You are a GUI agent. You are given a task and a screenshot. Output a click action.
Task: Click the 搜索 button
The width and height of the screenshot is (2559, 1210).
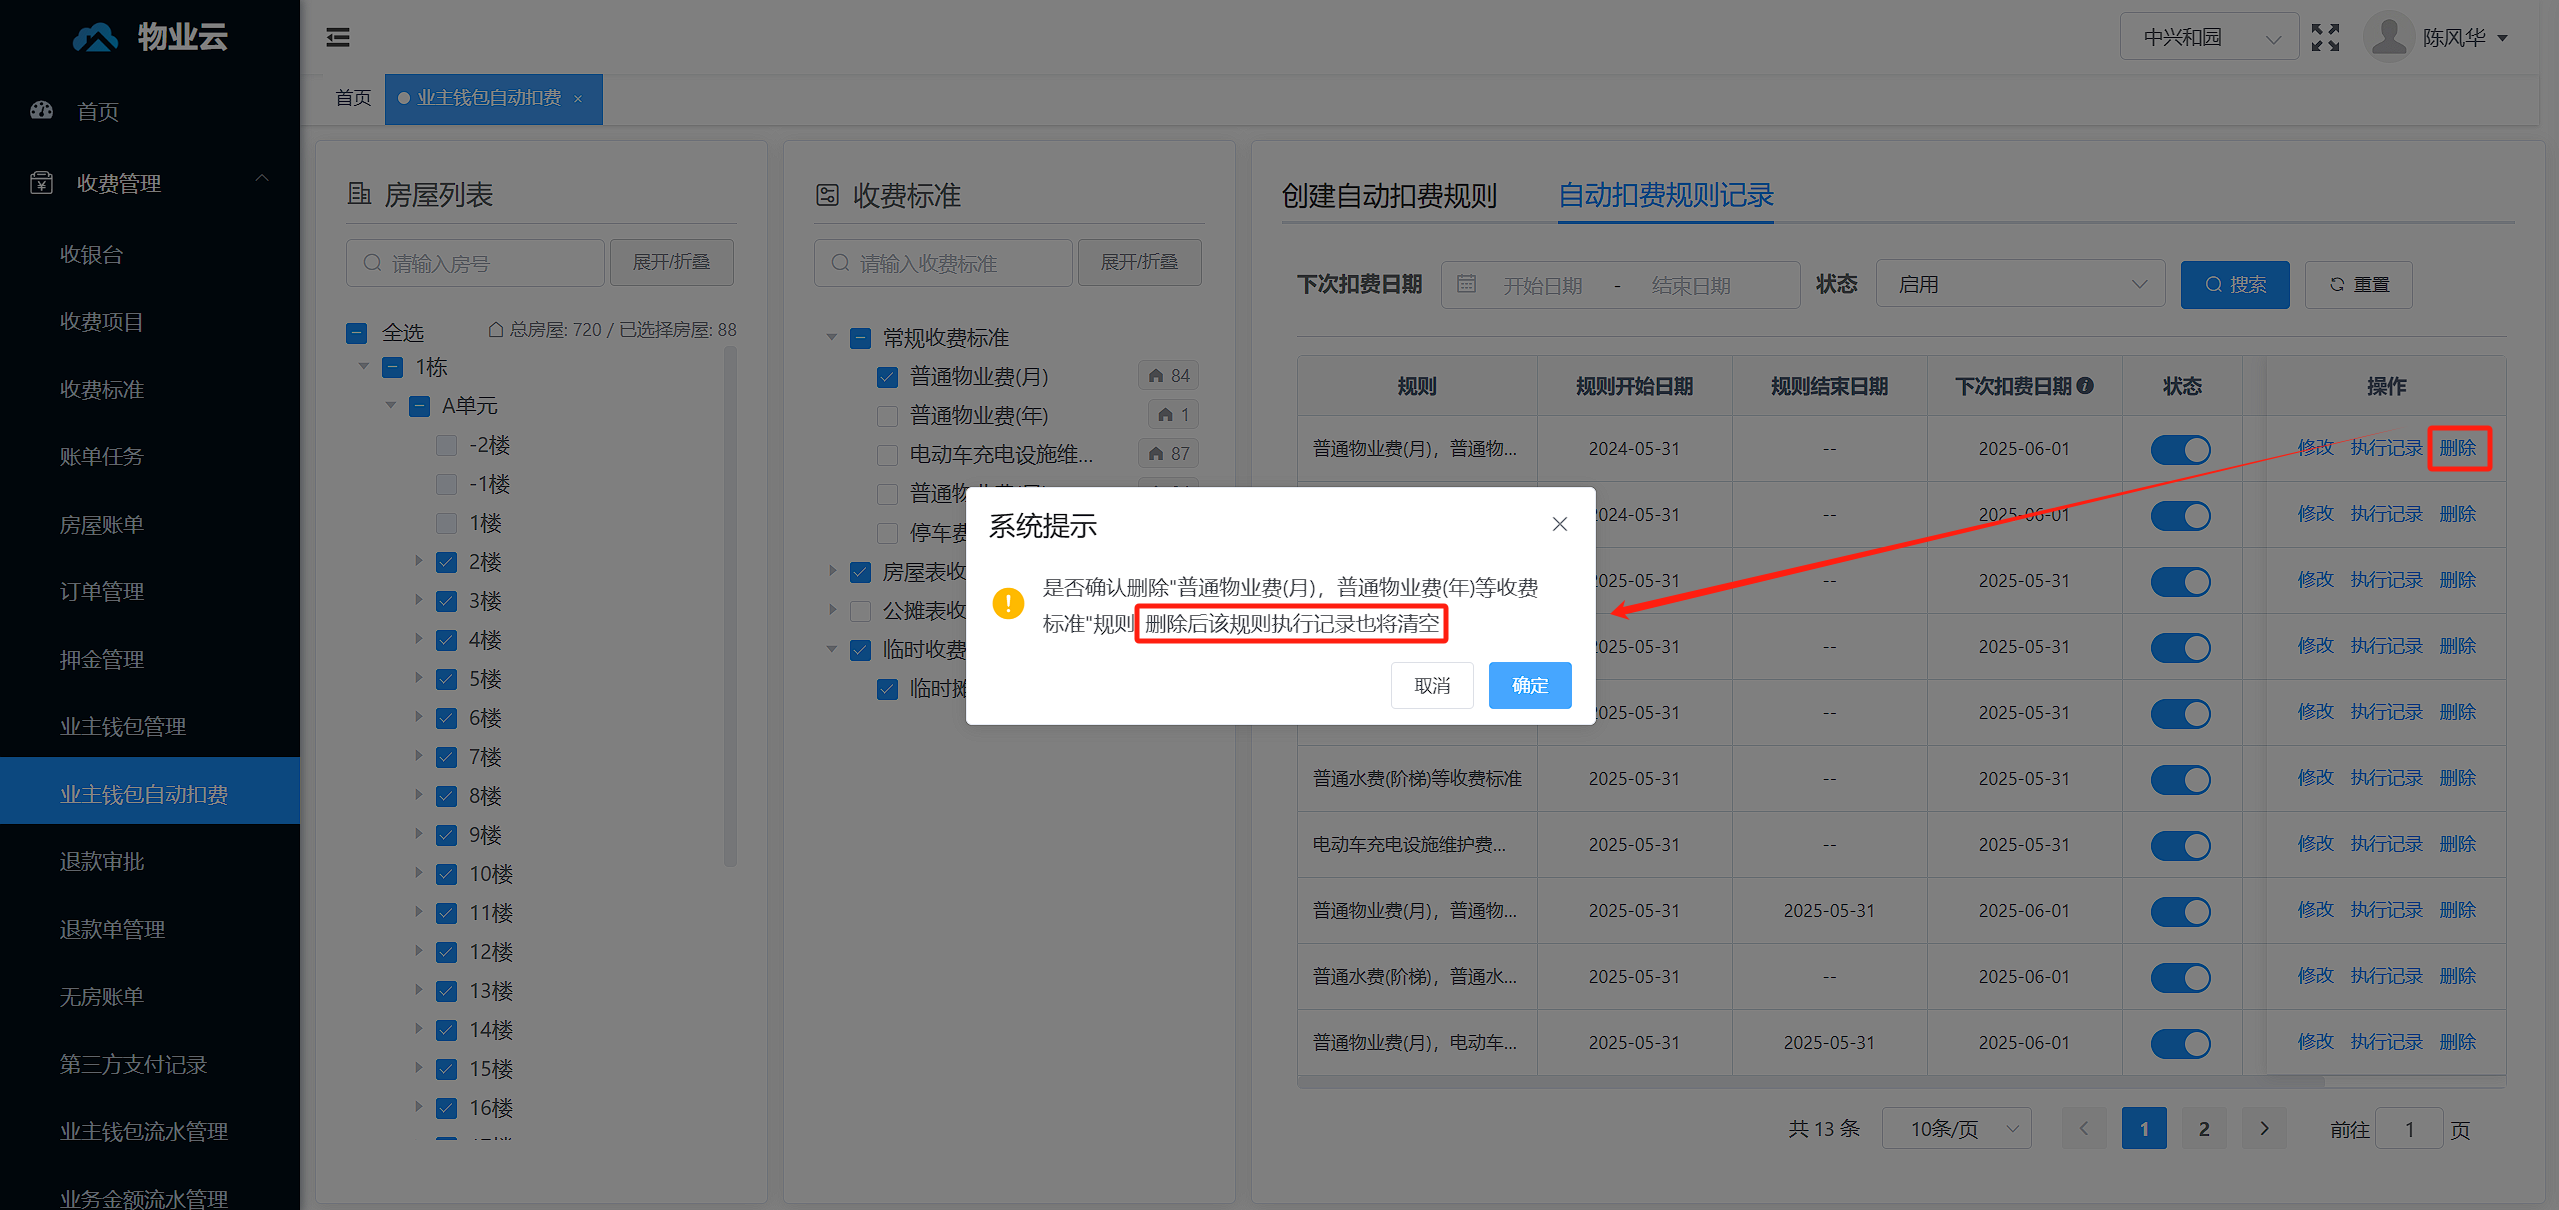click(x=2235, y=285)
